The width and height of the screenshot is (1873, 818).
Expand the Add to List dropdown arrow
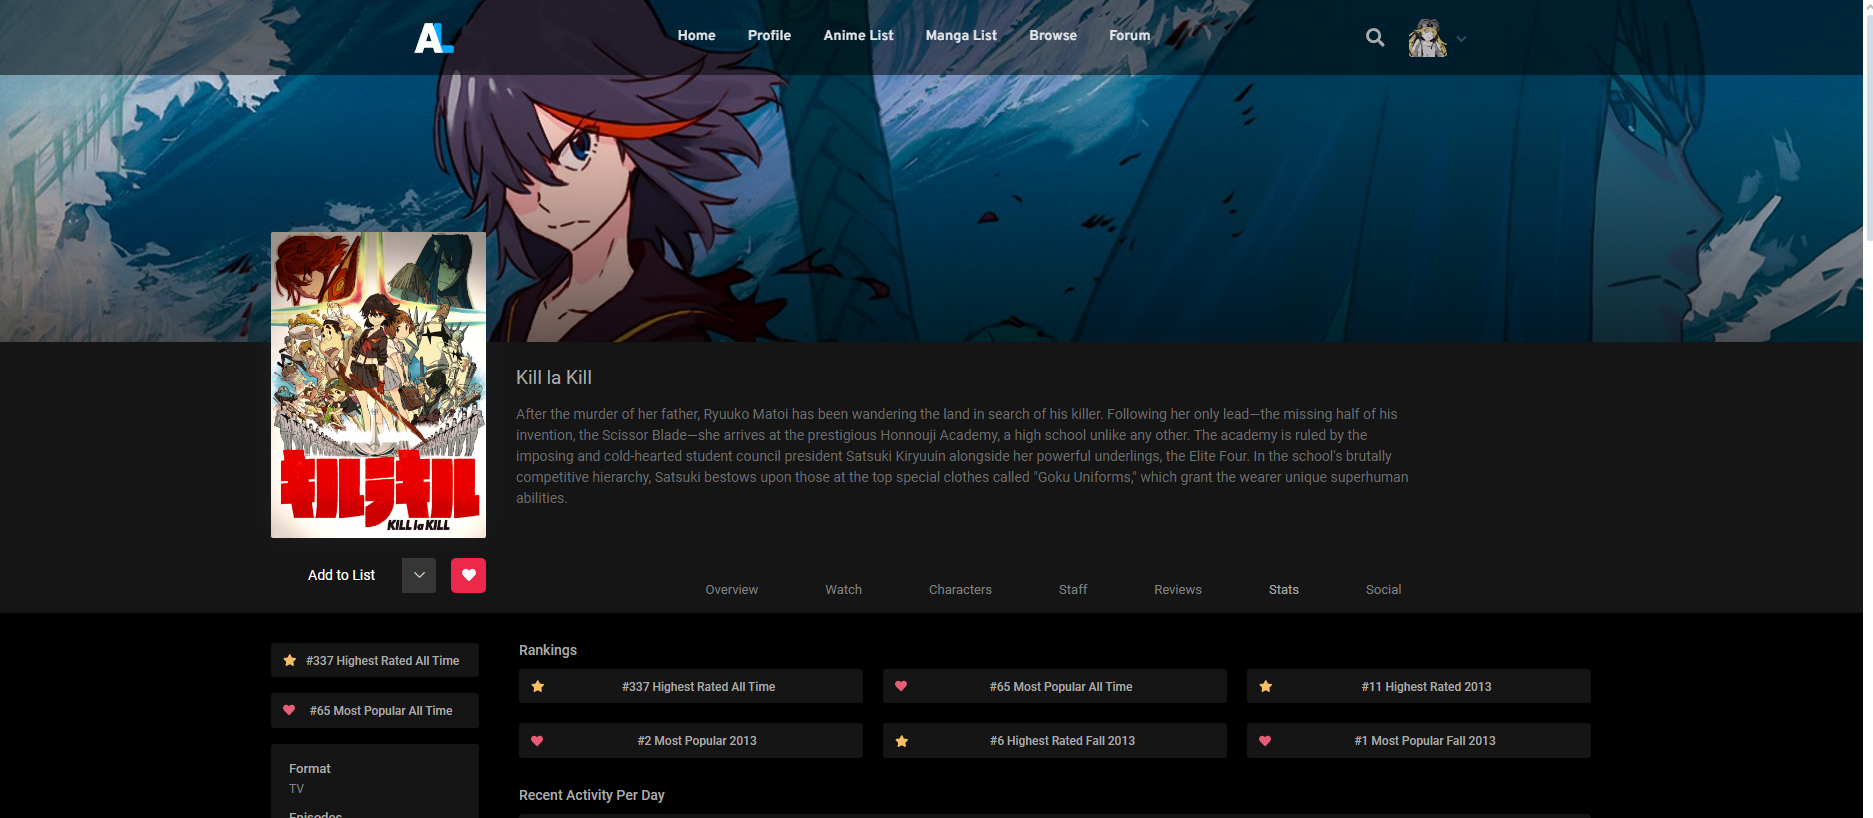pyautogui.click(x=419, y=575)
